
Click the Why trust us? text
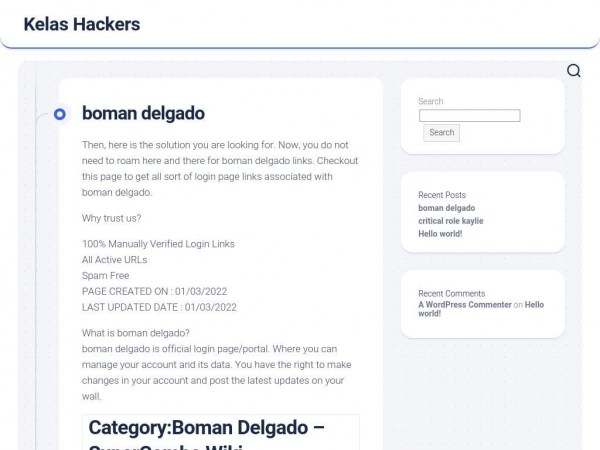coord(112,218)
